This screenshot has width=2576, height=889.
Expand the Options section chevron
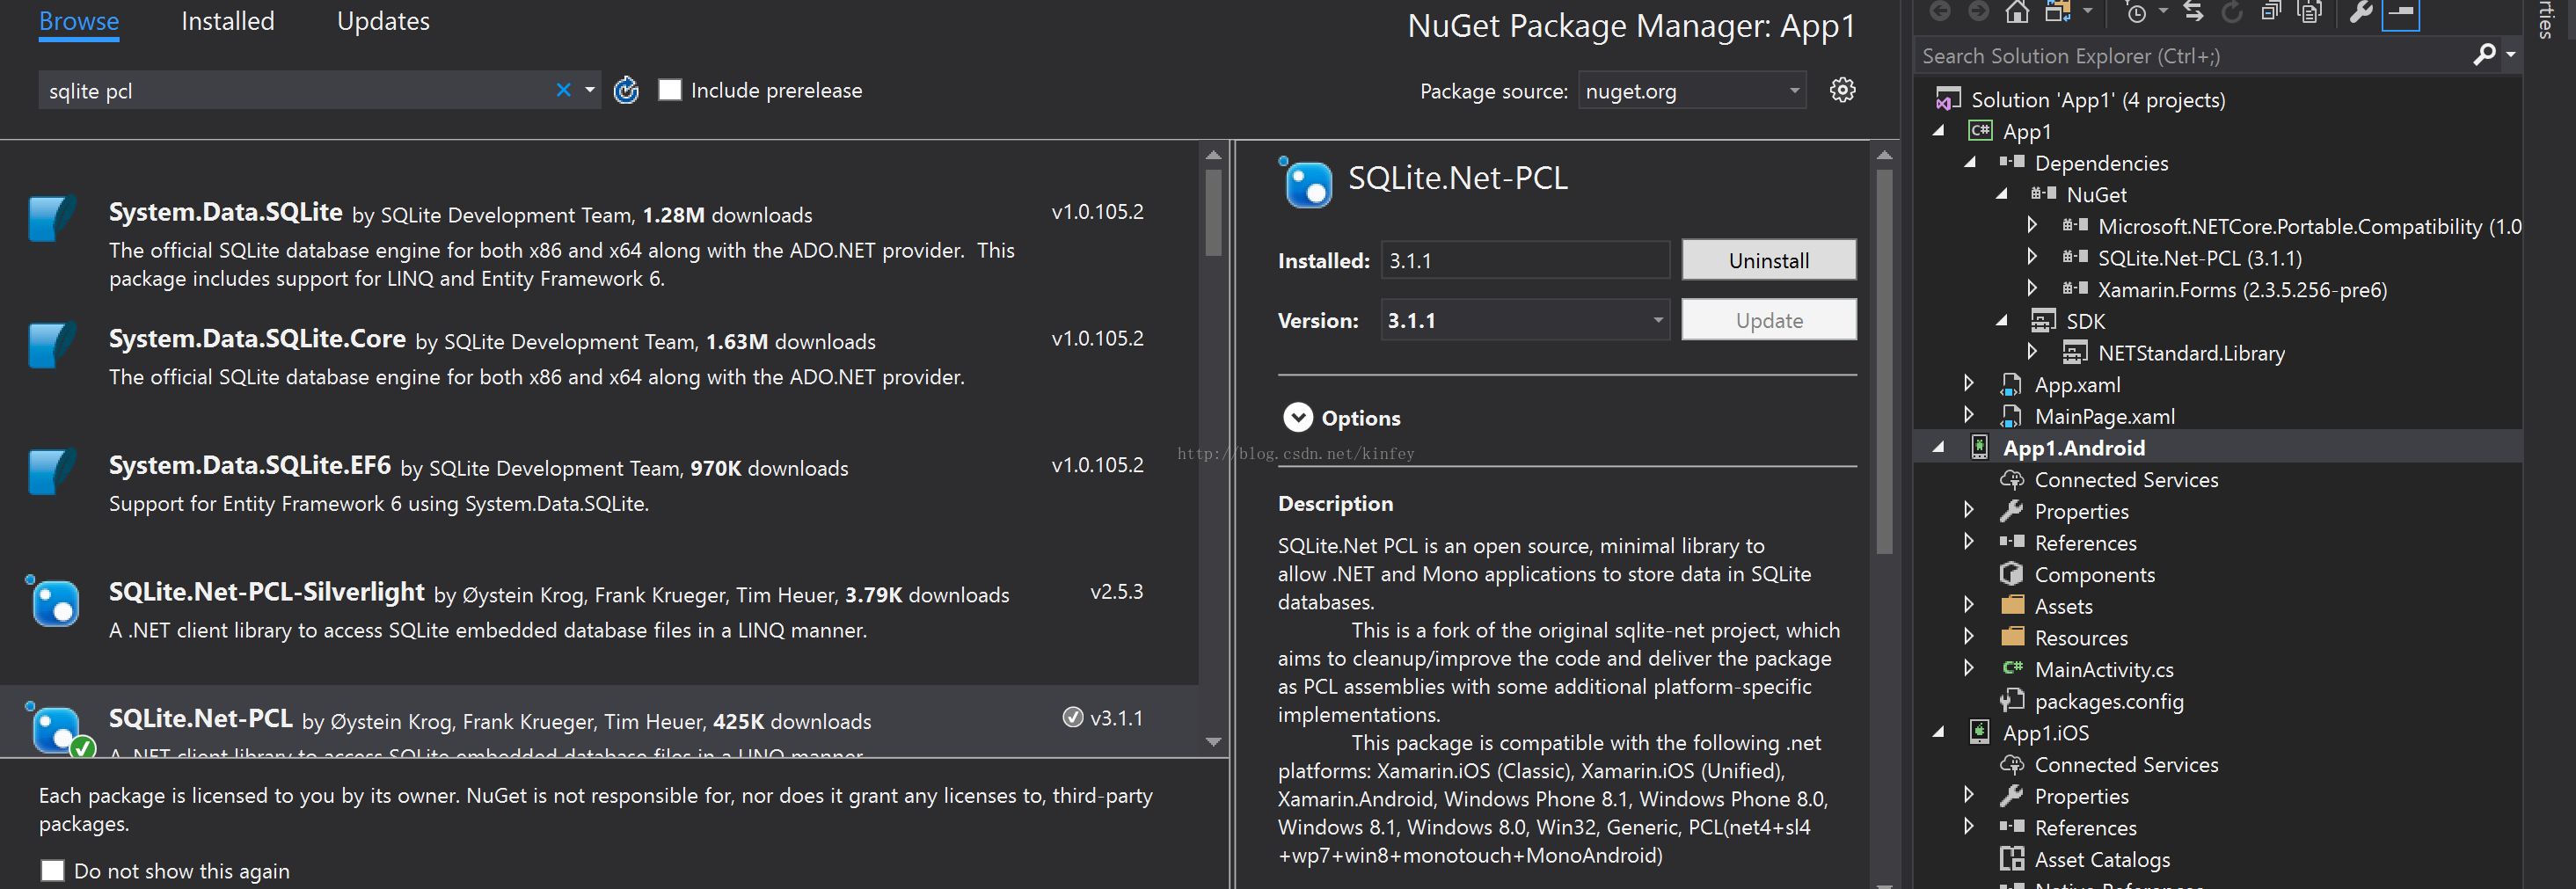point(1297,417)
